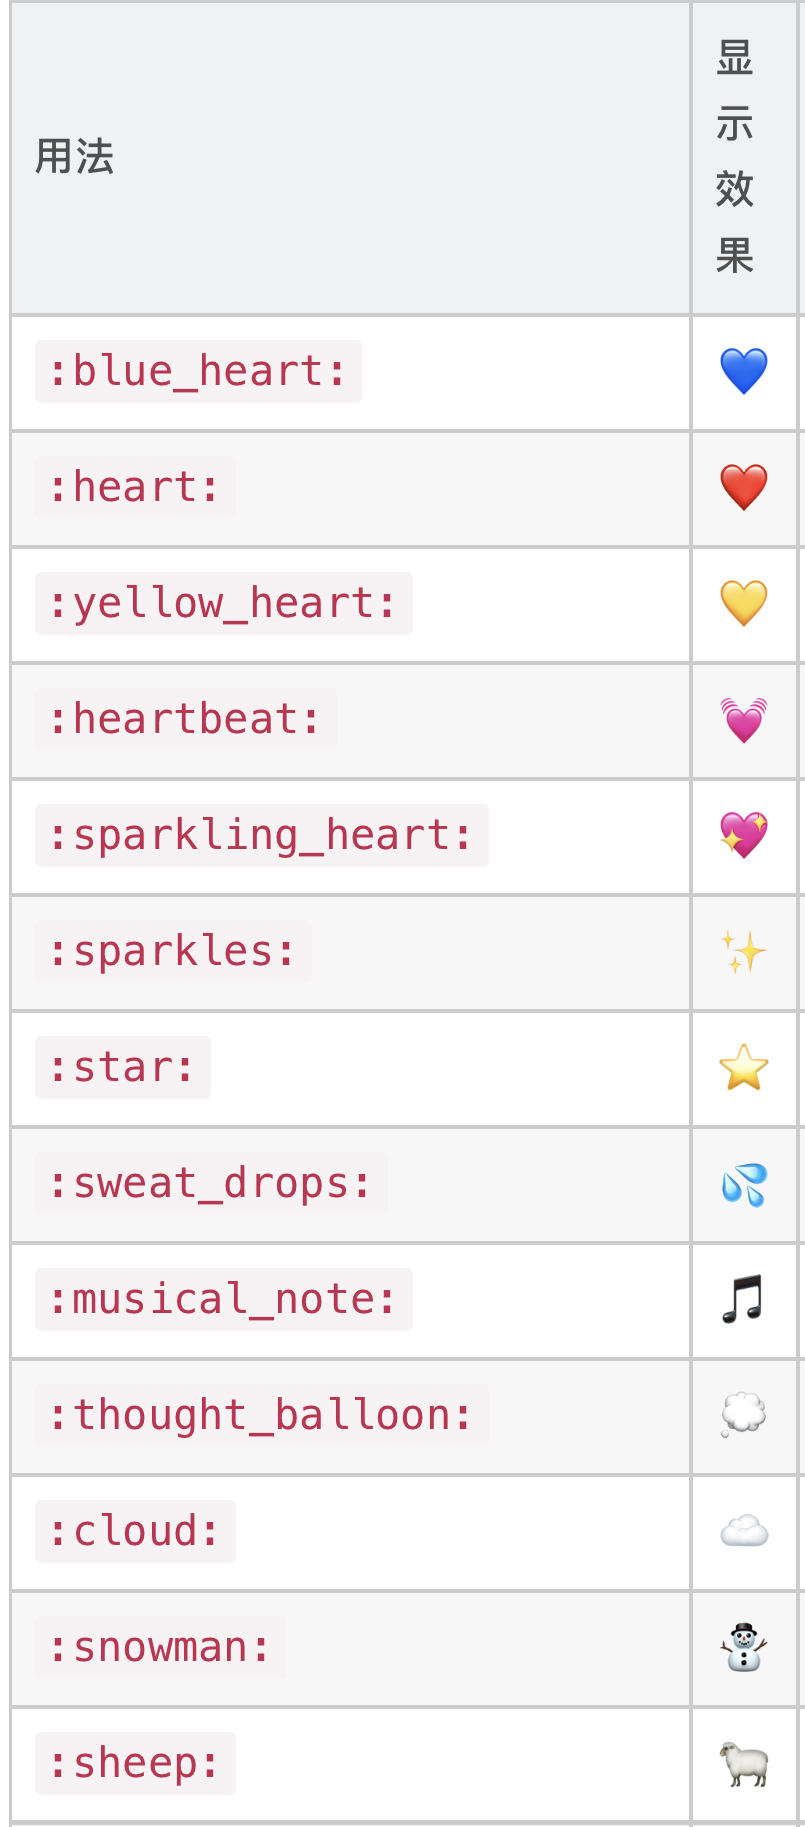Select the :musical_note: code text
The image size is (805, 1827).
click(x=224, y=1300)
